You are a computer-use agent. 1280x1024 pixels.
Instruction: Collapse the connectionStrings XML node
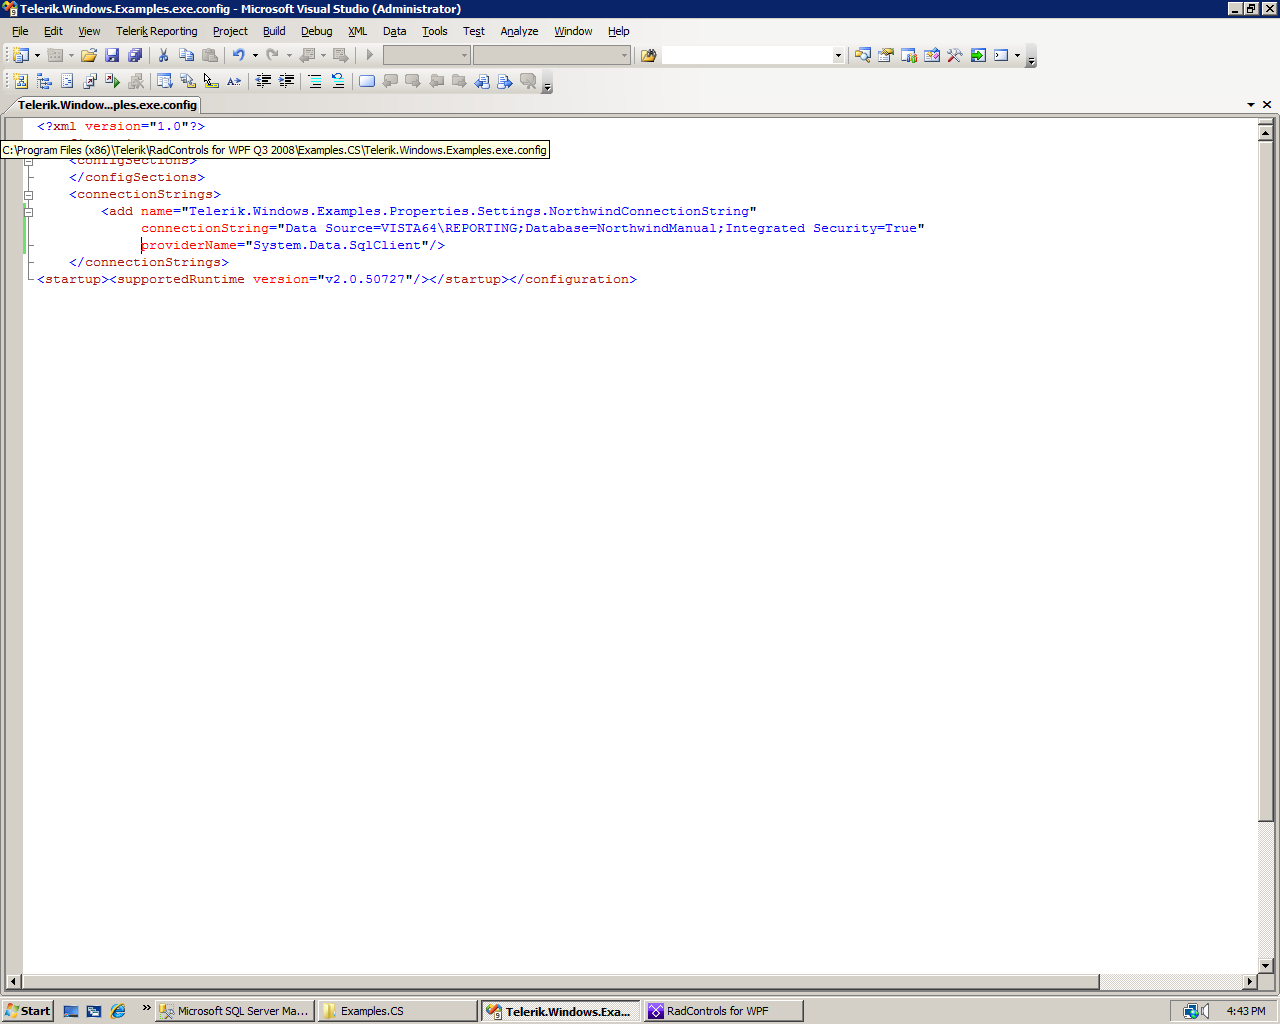point(28,195)
